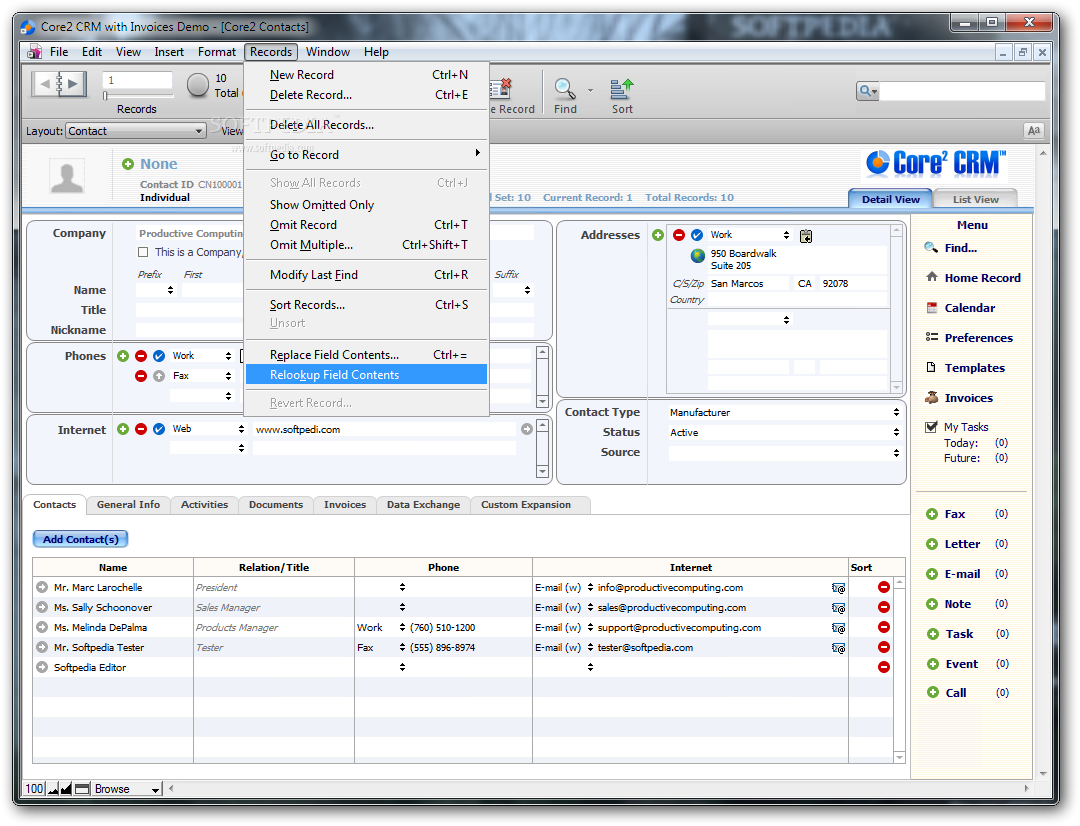Image resolution: width=1080 pixels, height=826 pixels.
Task: Open the Window menu in menu bar
Action: (327, 52)
